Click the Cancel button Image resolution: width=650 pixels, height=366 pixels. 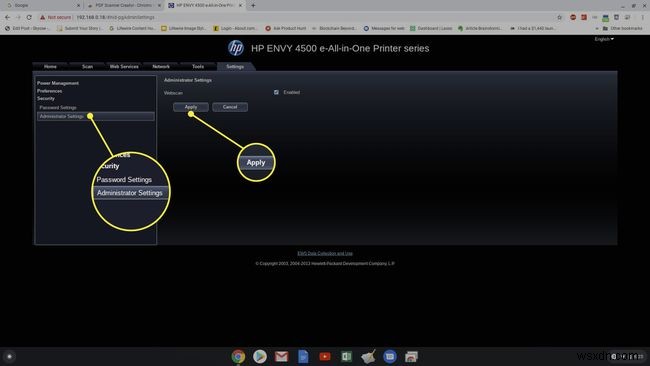230,107
